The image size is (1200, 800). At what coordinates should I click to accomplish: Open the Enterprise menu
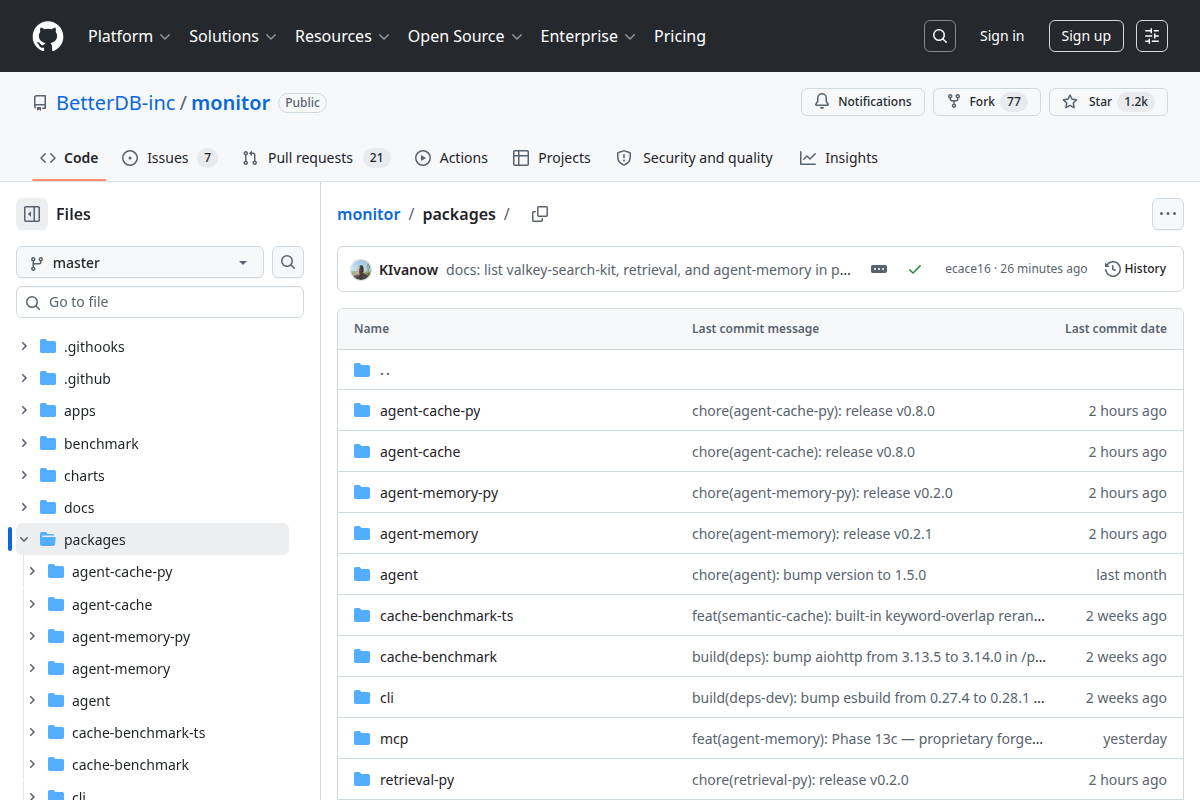coord(588,36)
